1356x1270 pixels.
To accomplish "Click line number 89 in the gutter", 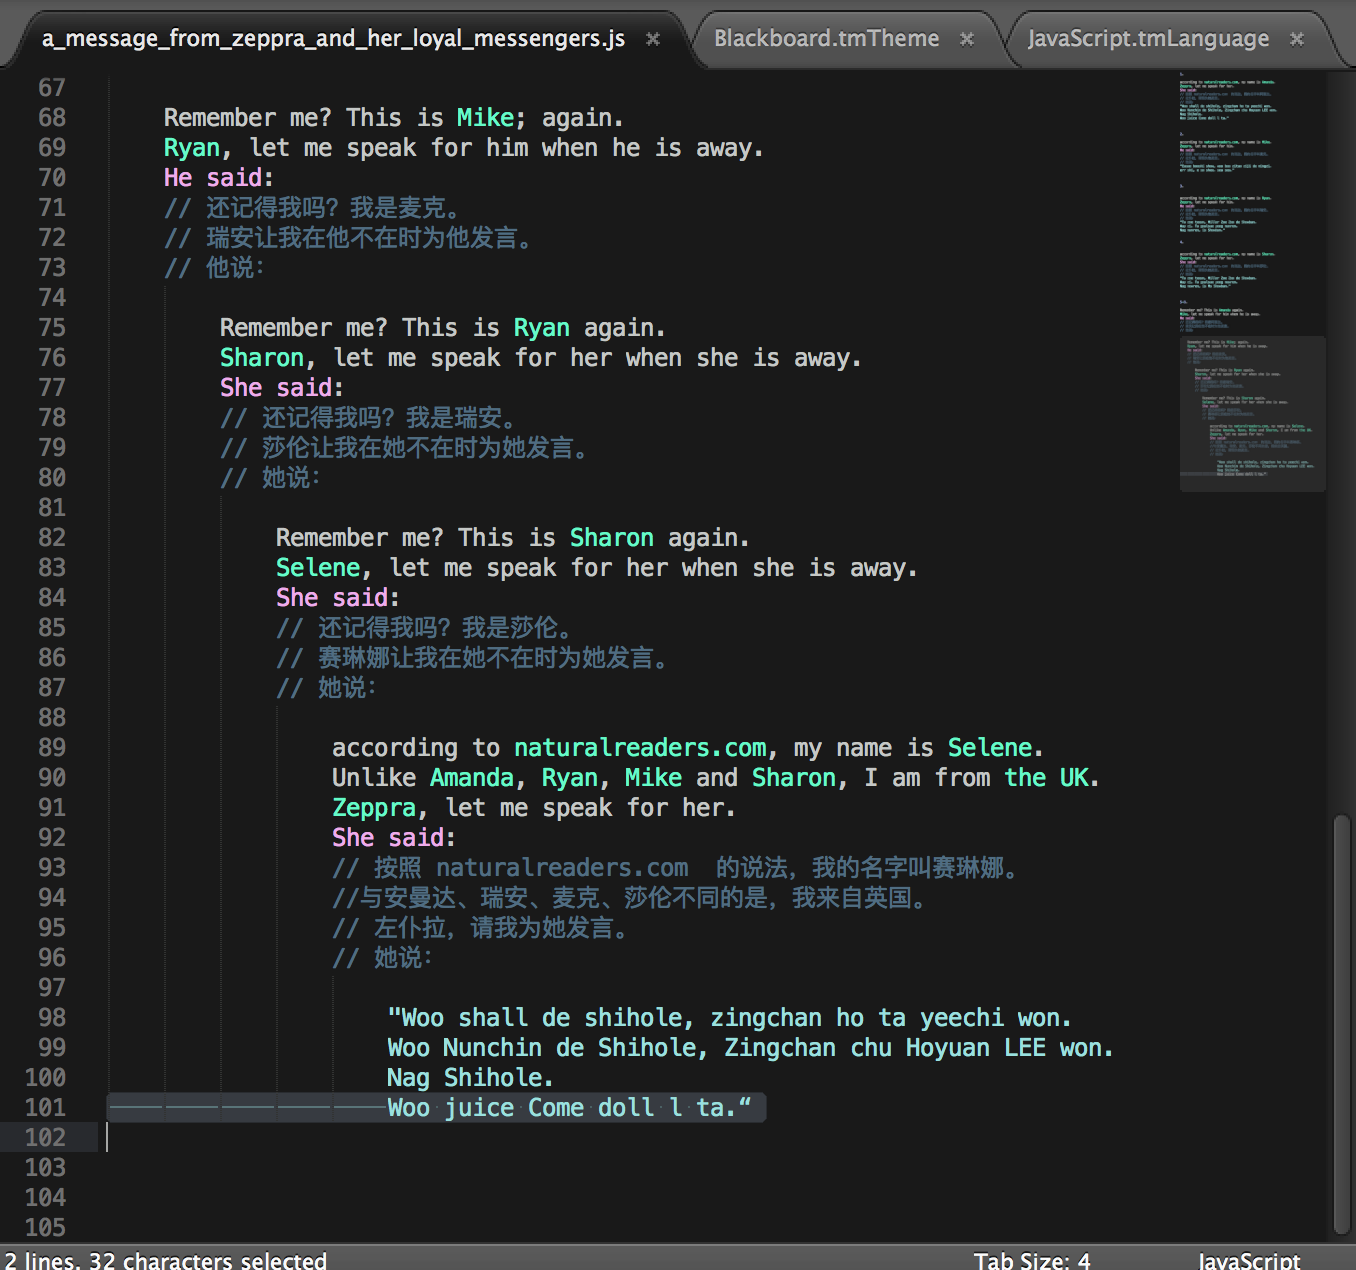I will (52, 748).
